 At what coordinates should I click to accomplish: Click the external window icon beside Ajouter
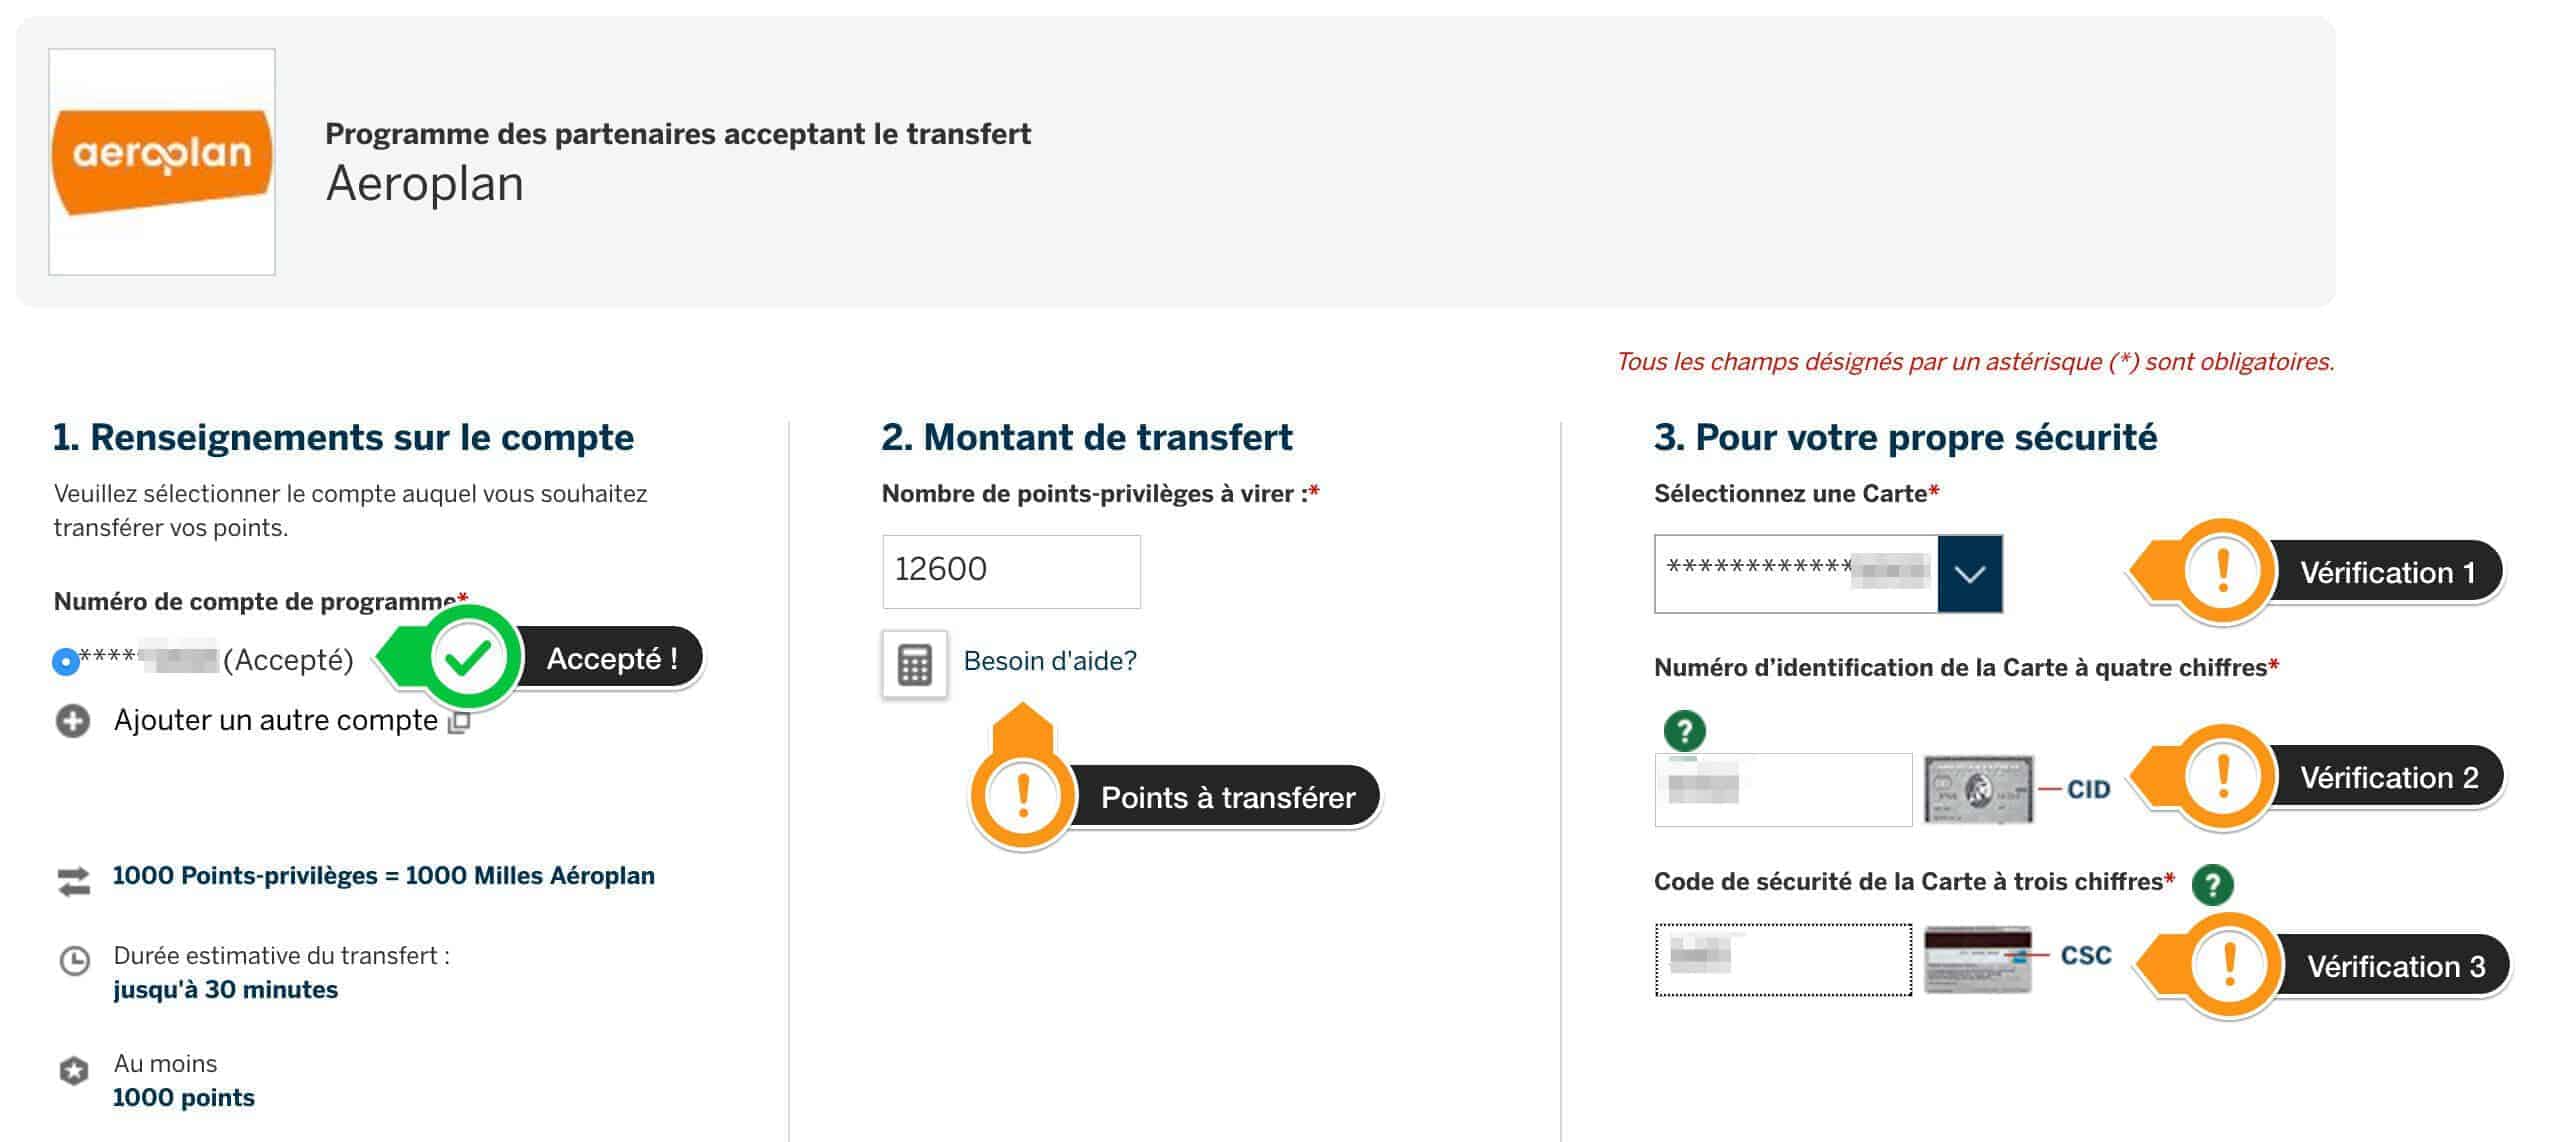point(459,722)
